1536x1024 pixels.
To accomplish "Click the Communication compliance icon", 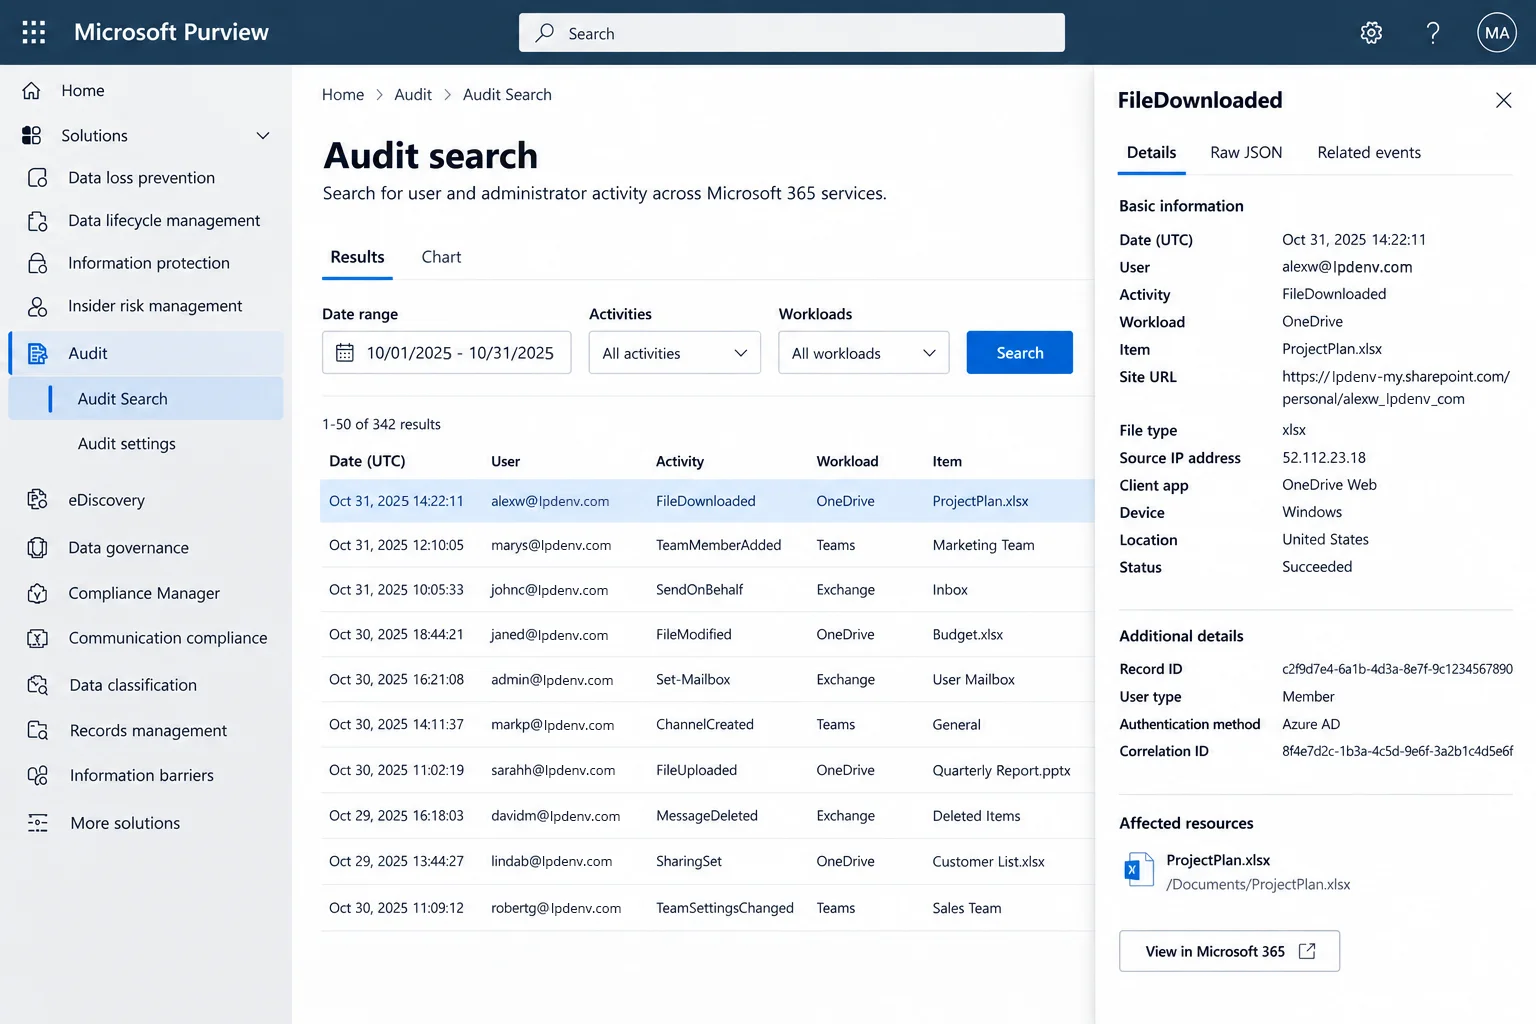I will (x=38, y=638).
